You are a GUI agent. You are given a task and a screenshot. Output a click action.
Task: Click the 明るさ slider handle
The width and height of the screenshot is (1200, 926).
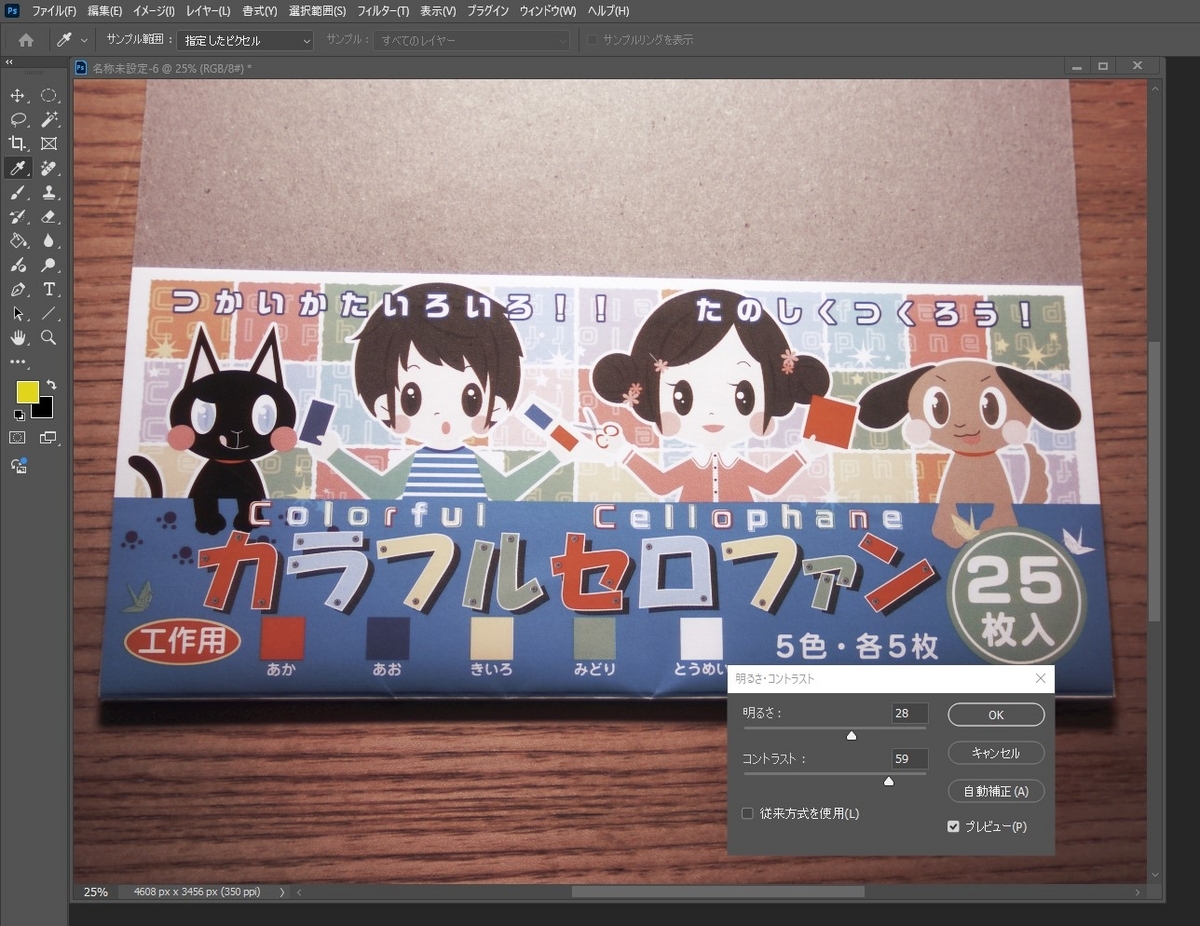(851, 735)
